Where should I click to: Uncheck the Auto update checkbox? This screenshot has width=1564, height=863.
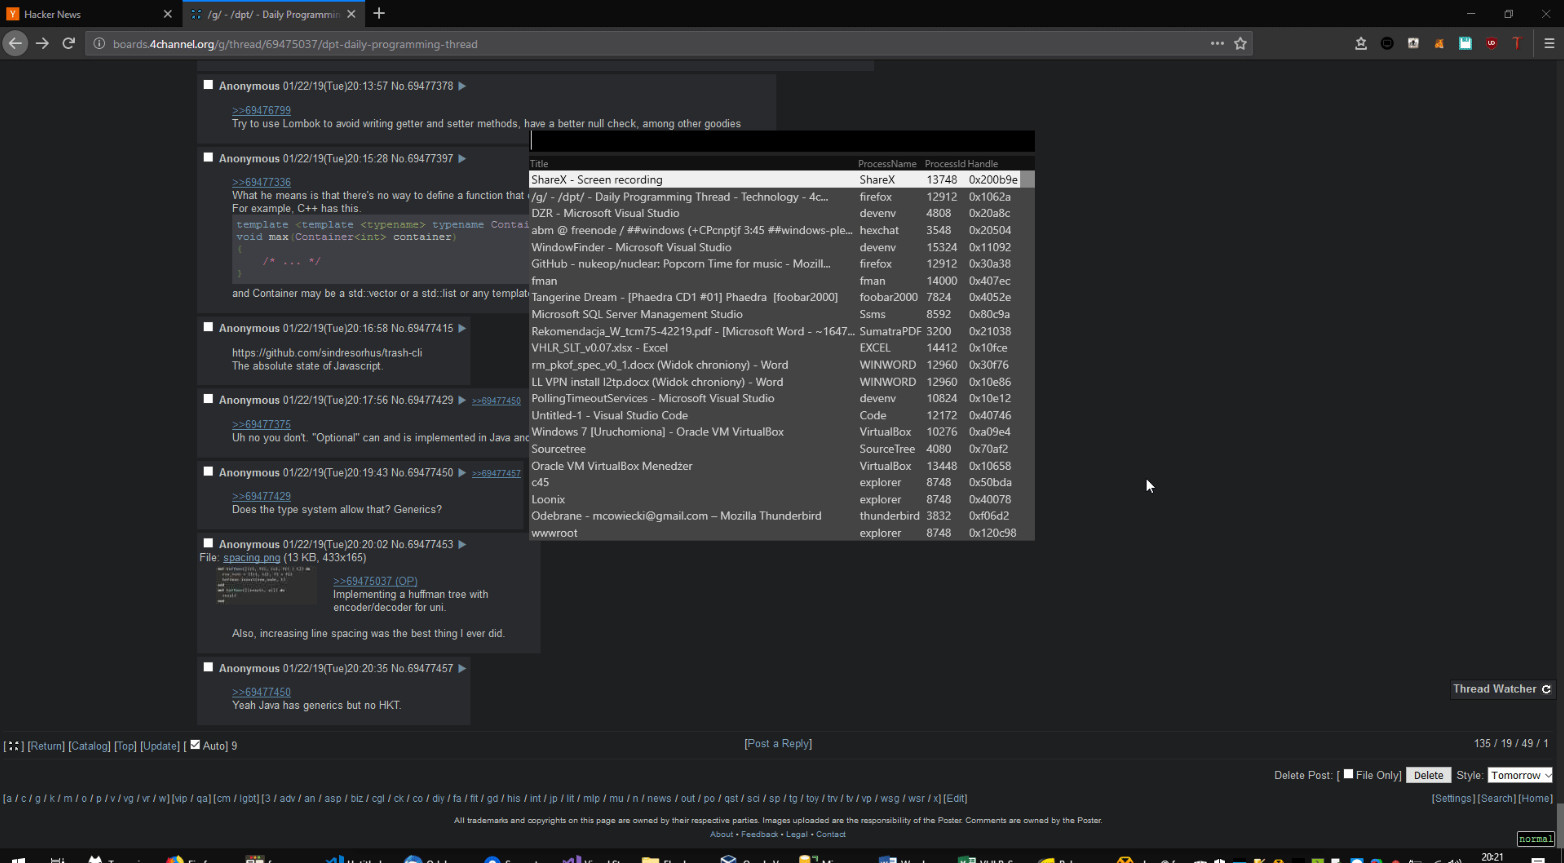tap(195, 745)
